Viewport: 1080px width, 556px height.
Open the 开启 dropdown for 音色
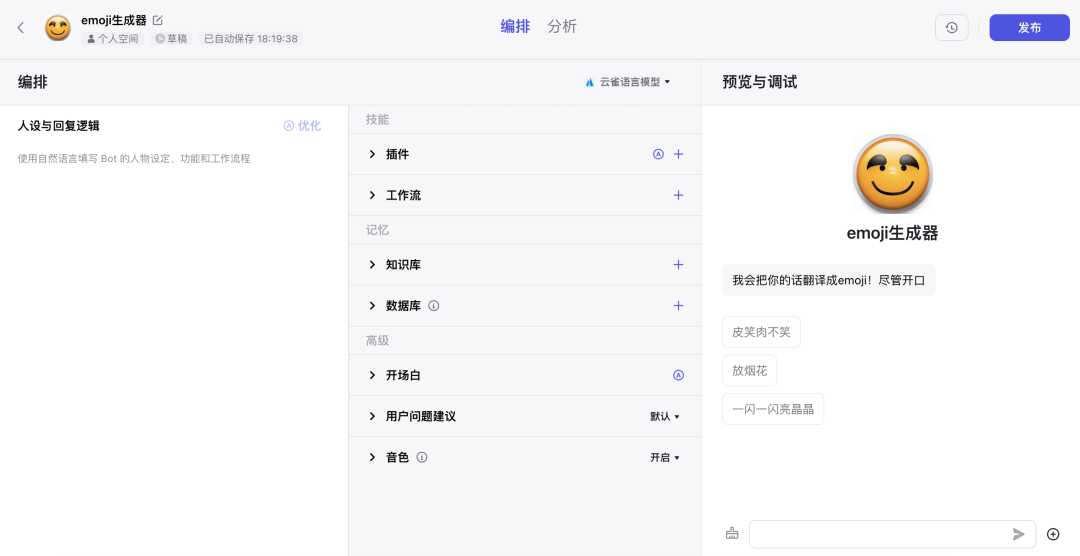665,457
